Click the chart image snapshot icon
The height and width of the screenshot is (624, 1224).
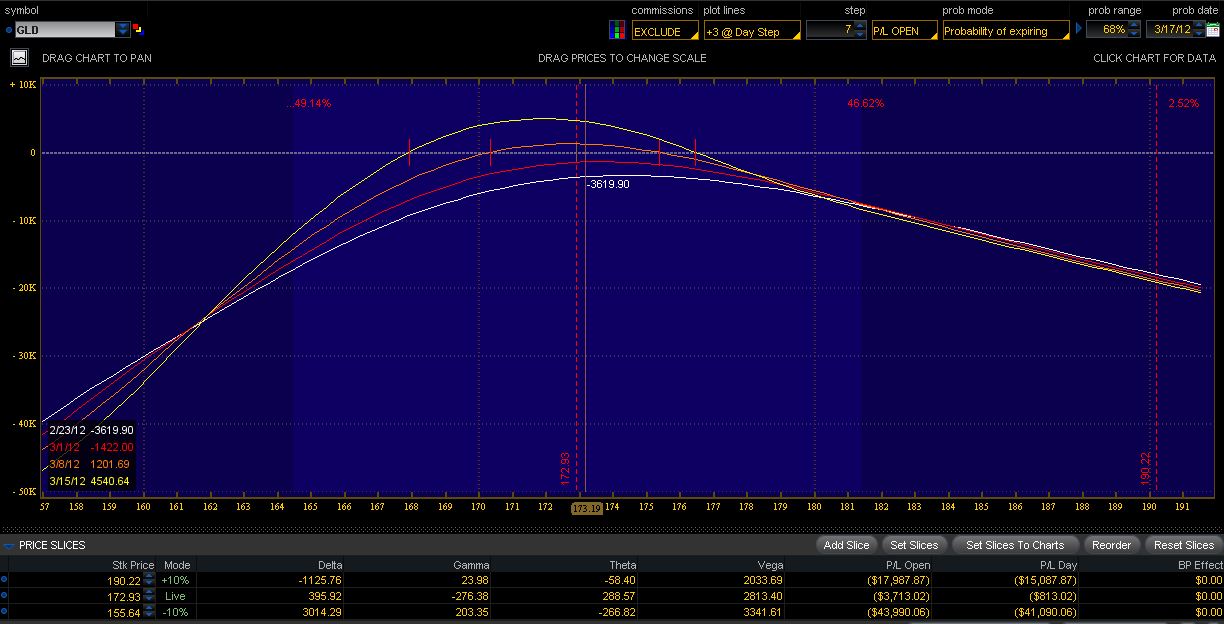pos(19,57)
